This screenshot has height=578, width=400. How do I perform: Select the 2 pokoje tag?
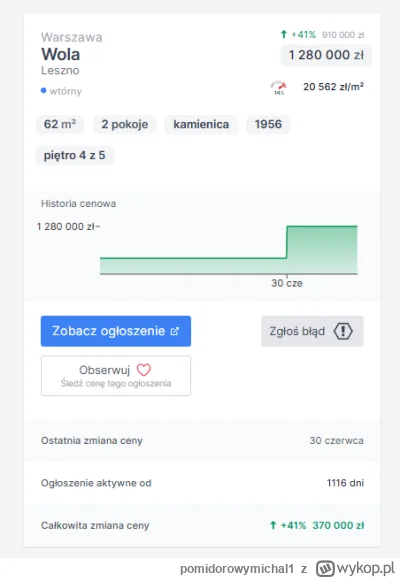tap(125, 124)
